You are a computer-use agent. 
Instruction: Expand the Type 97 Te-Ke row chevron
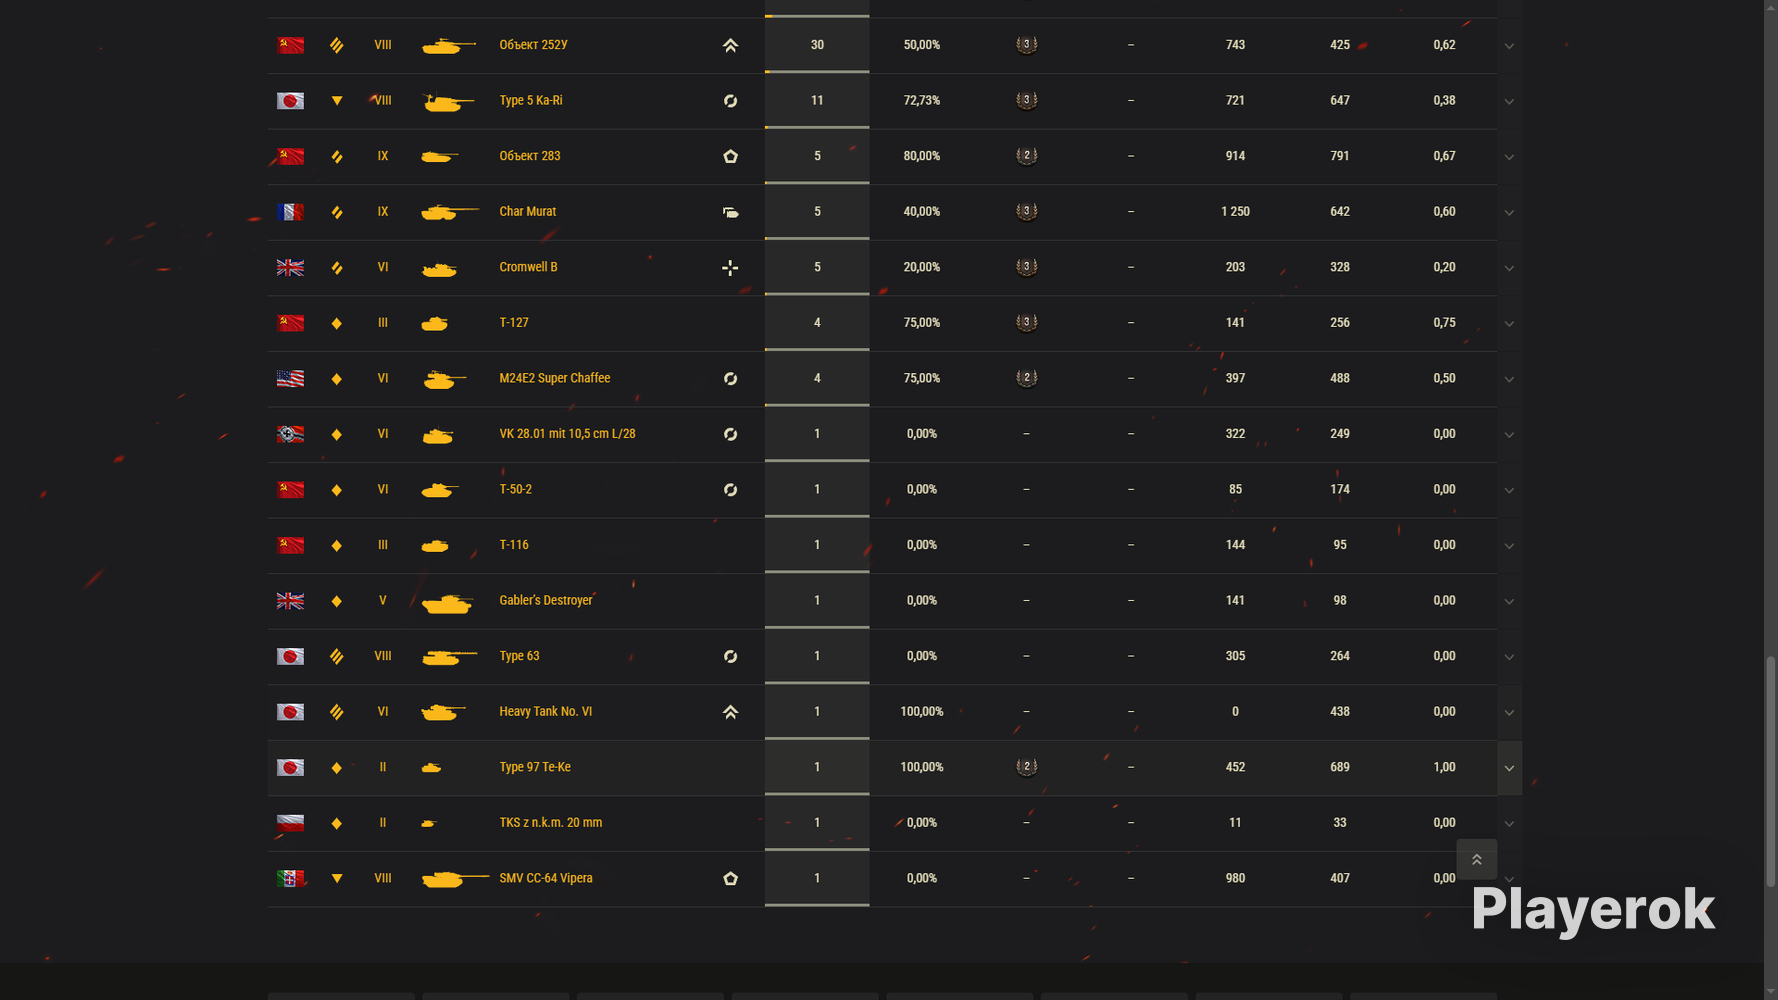tap(1509, 768)
